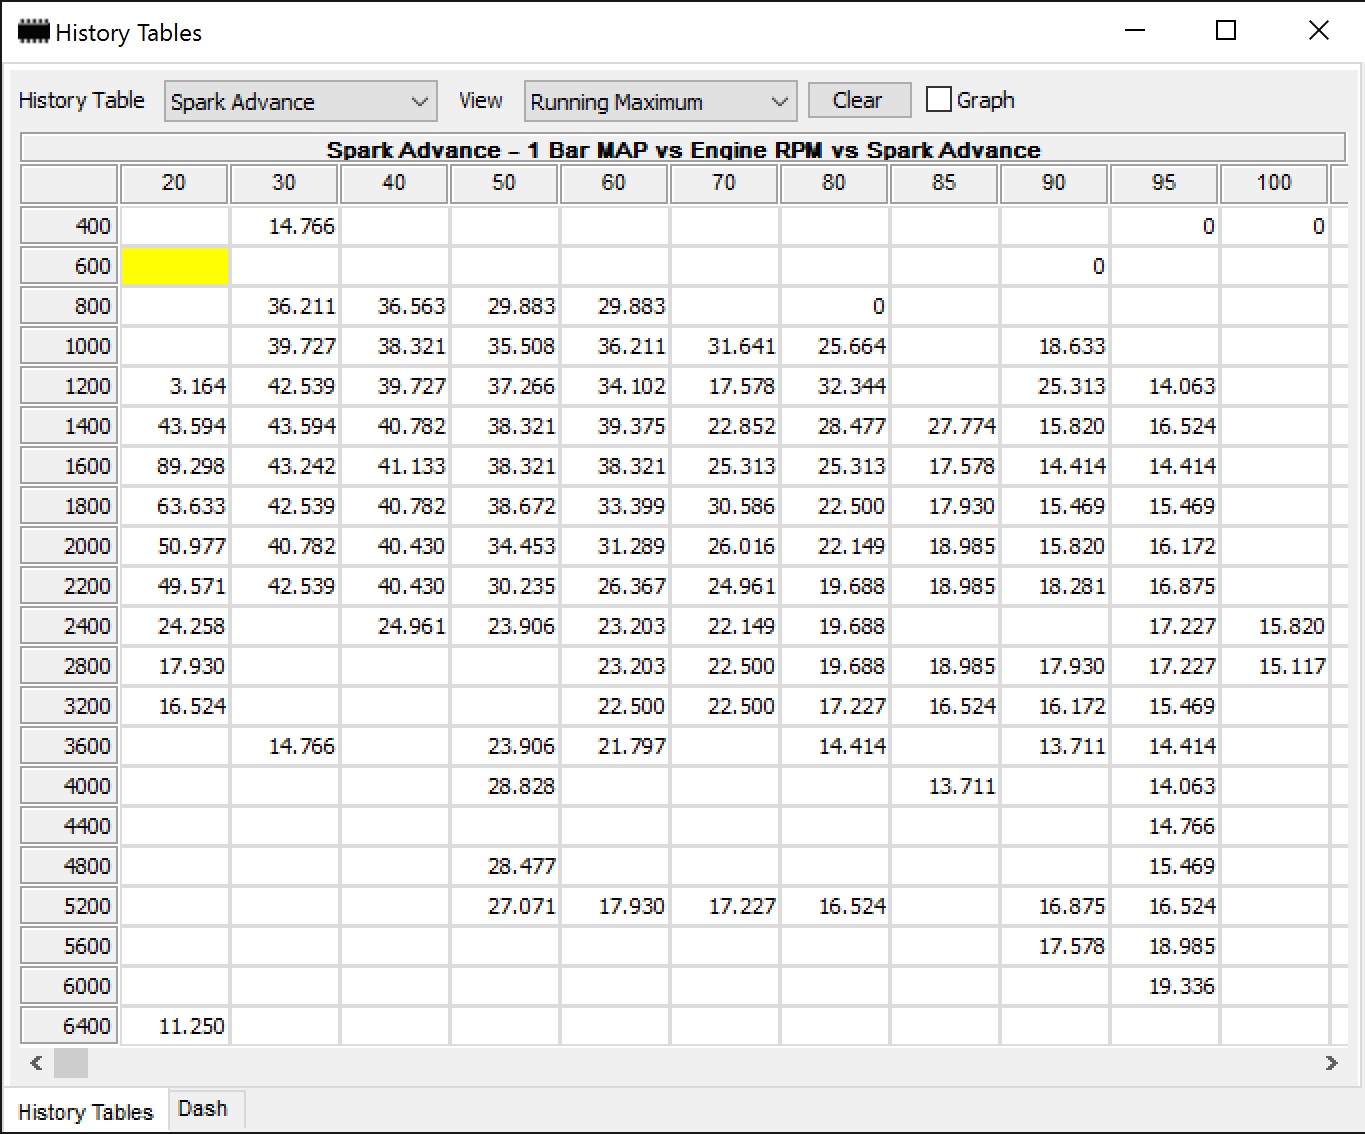Select the 20 MAP column header

(x=174, y=183)
